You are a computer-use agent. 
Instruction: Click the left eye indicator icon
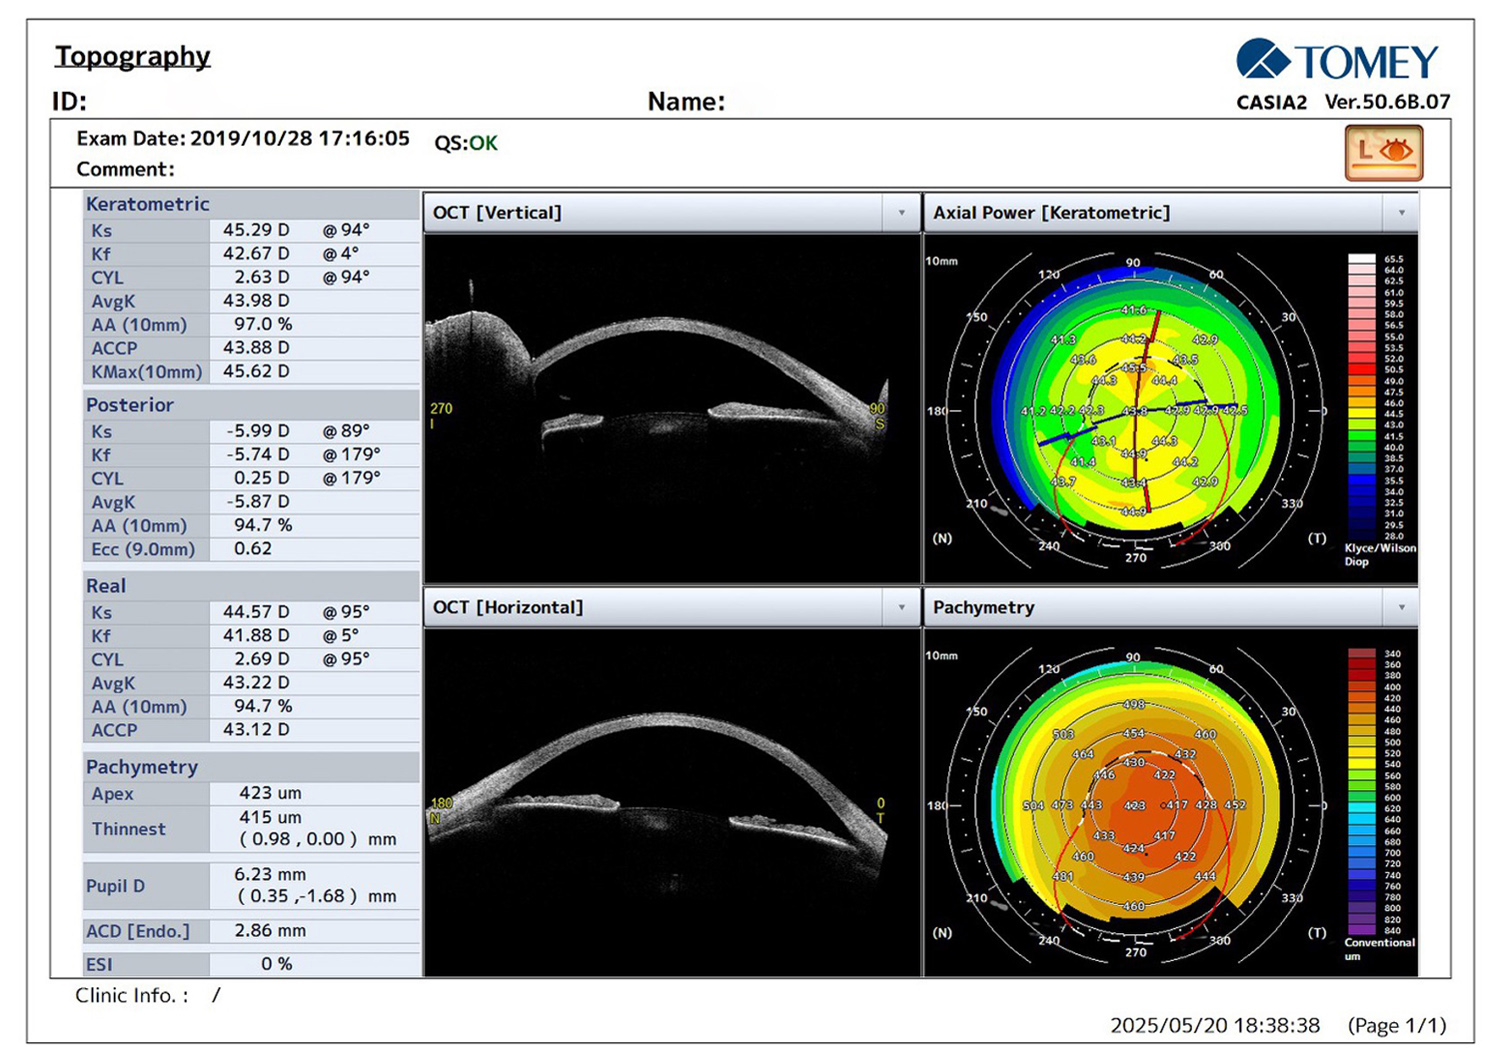click(x=1383, y=153)
